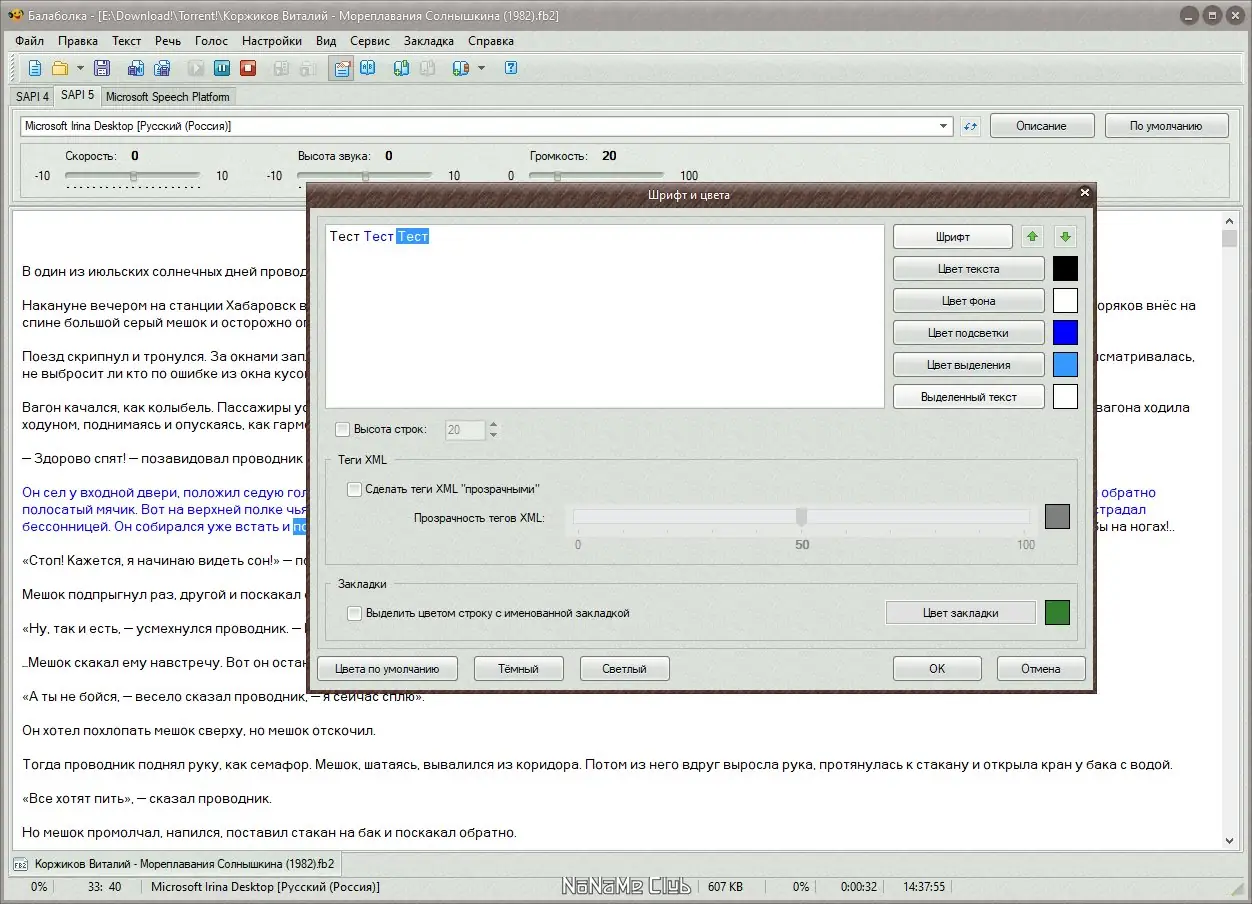Click the Save floppy disk icon
Viewport: 1252px width, 904px height.
(101, 69)
